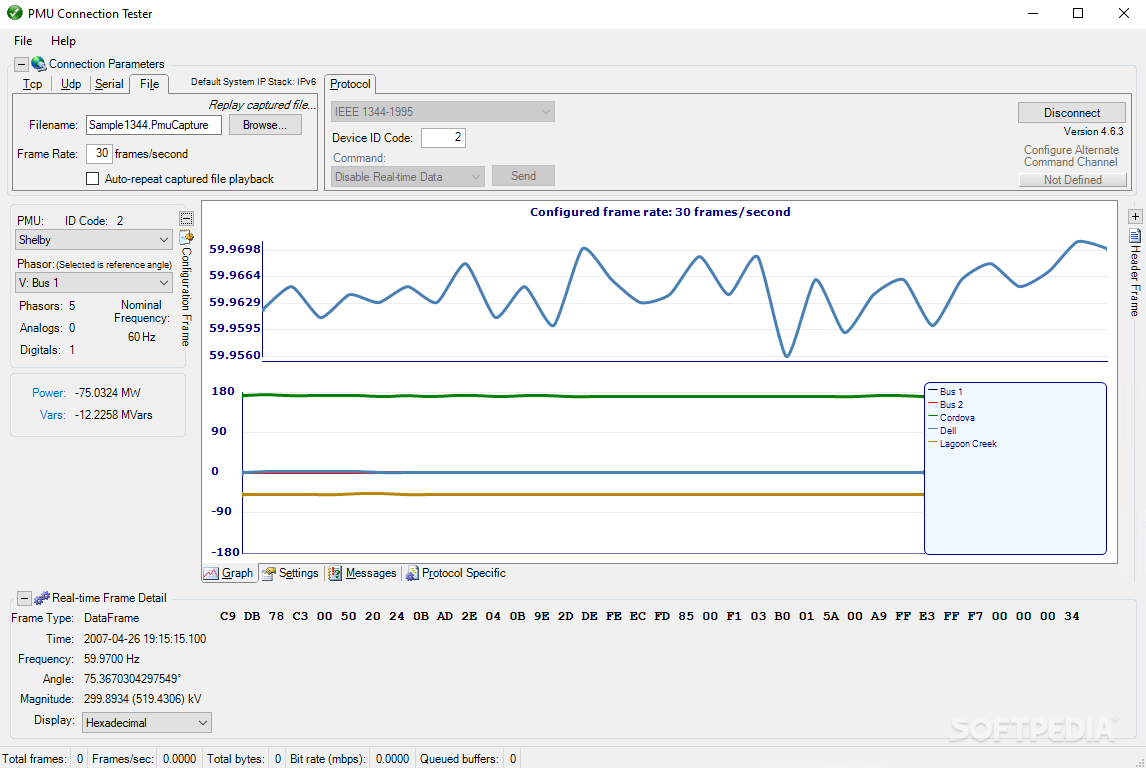Click the Time value 2007-04-26 19:15:15.100
Screen dimensions: 1146x768
[x=145, y=639]
